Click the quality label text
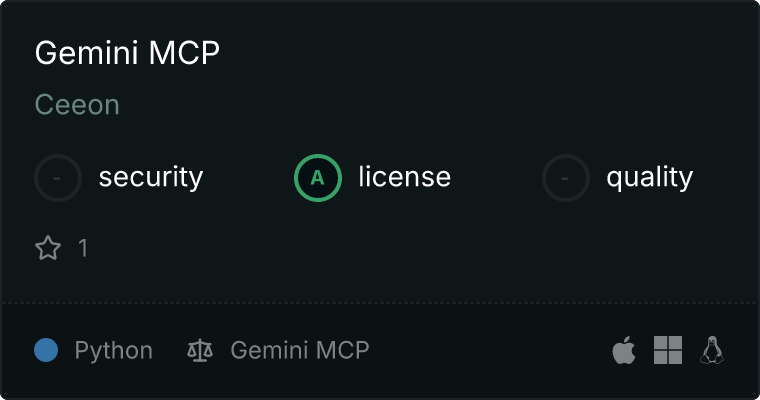This screenshot has height=400, width=760. pyautogui.click(x=649, y=178)
